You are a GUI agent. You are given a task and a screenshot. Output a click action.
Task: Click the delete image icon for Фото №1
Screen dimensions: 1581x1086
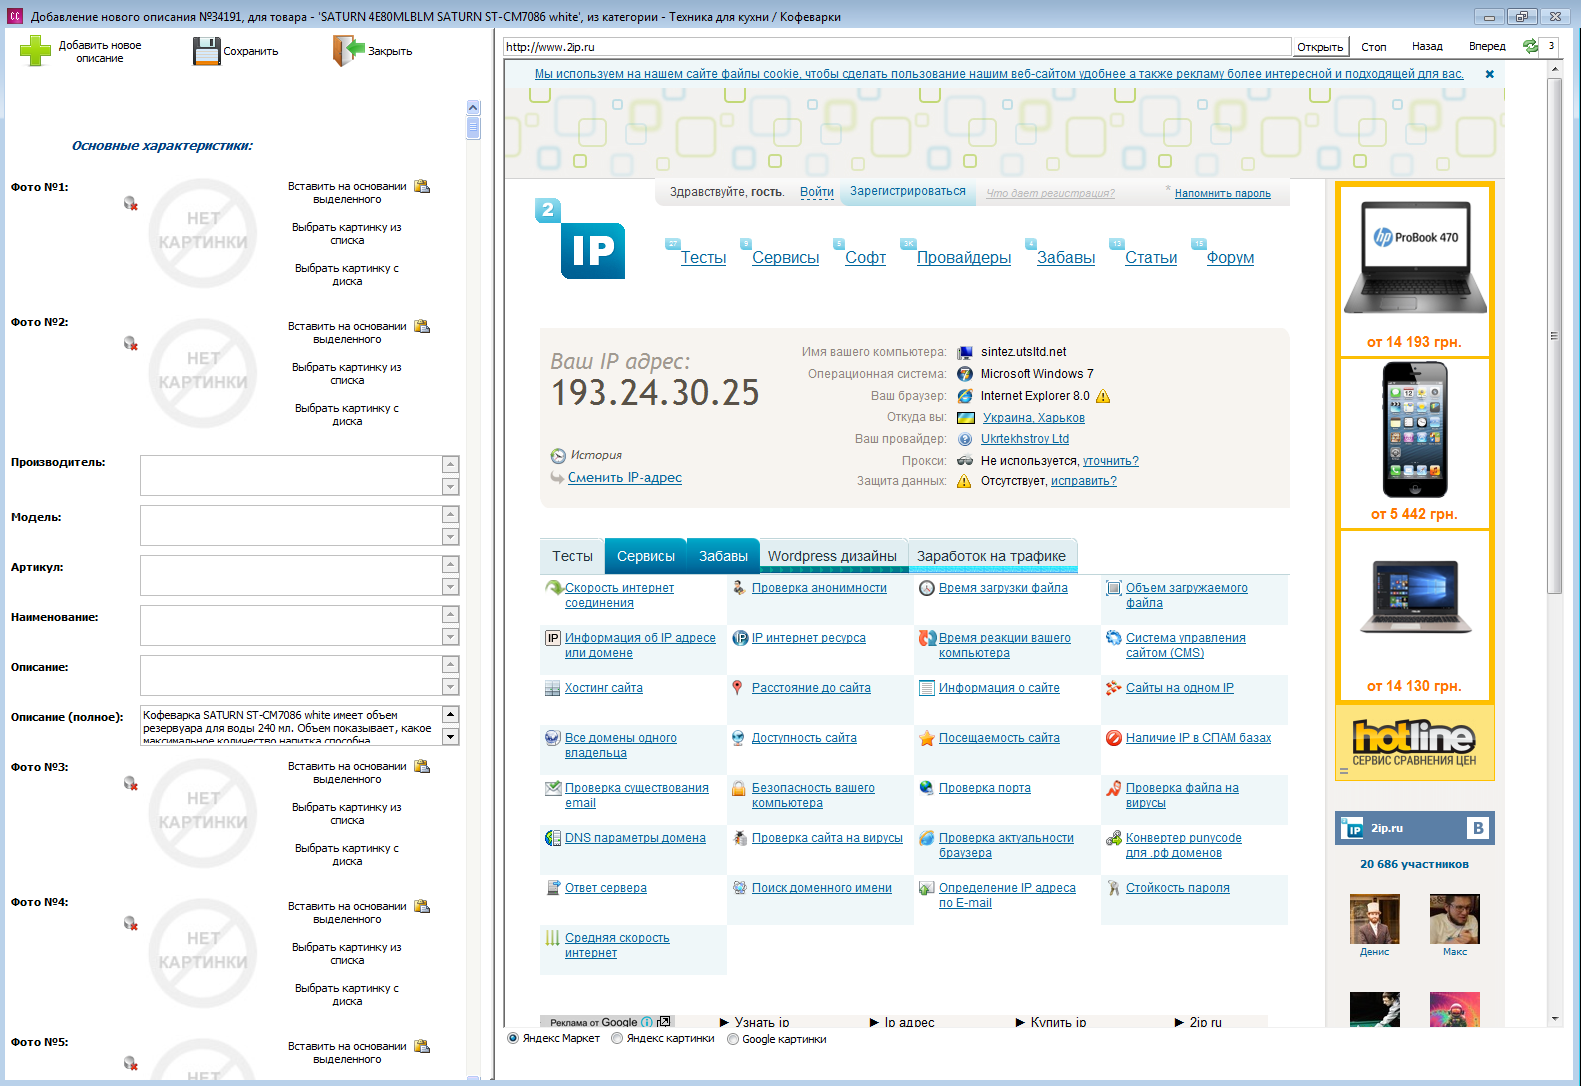pyautogui.click(x=130, y=203)
